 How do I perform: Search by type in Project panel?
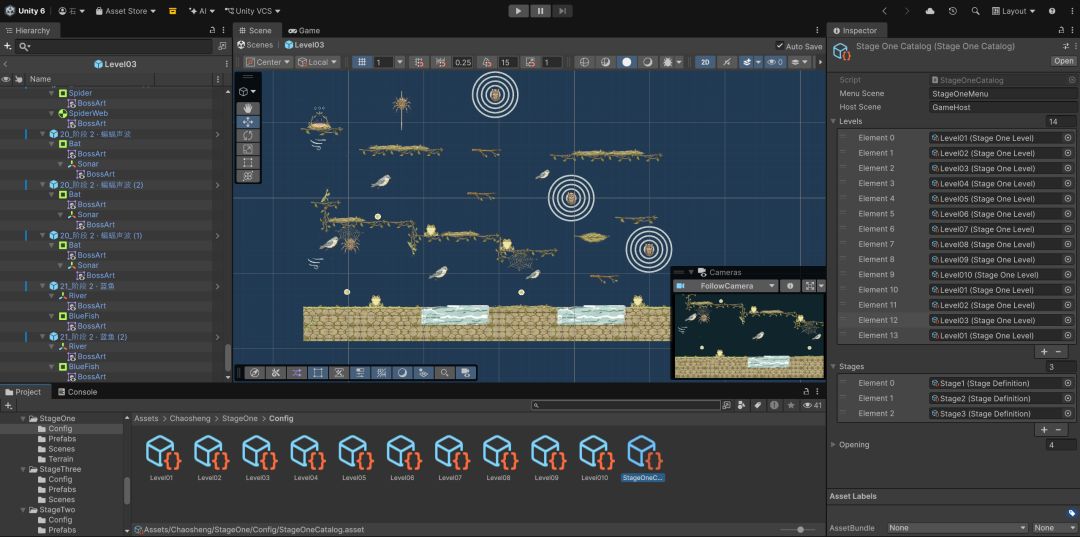(x=741, y=406)
